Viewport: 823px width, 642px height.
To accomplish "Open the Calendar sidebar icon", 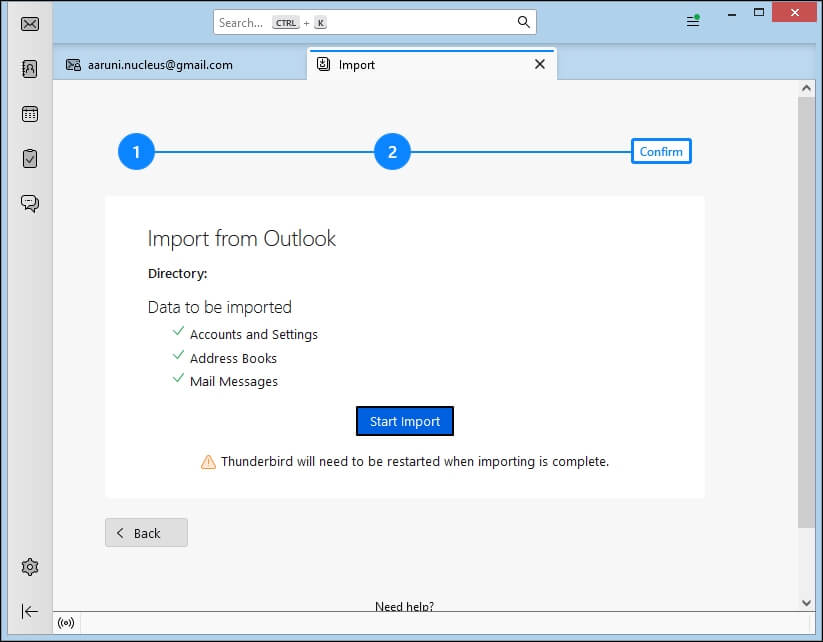I will [x=30, y=114].
